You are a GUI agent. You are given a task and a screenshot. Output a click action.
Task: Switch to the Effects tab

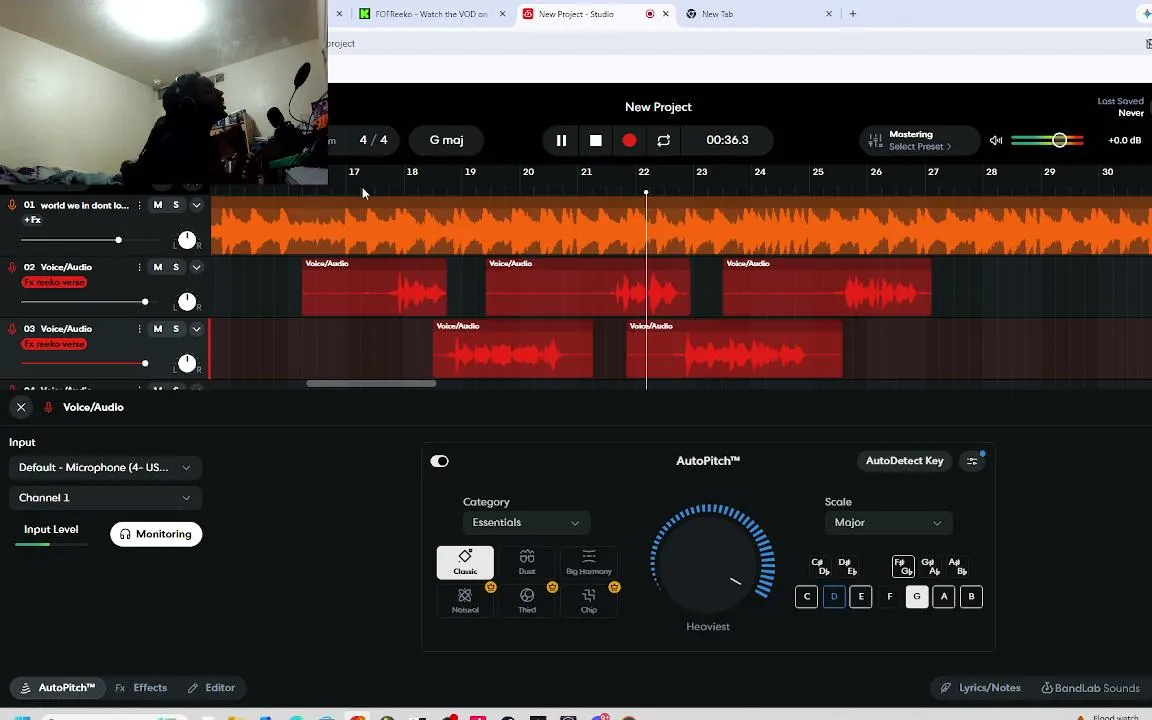[x=142, y=688]
